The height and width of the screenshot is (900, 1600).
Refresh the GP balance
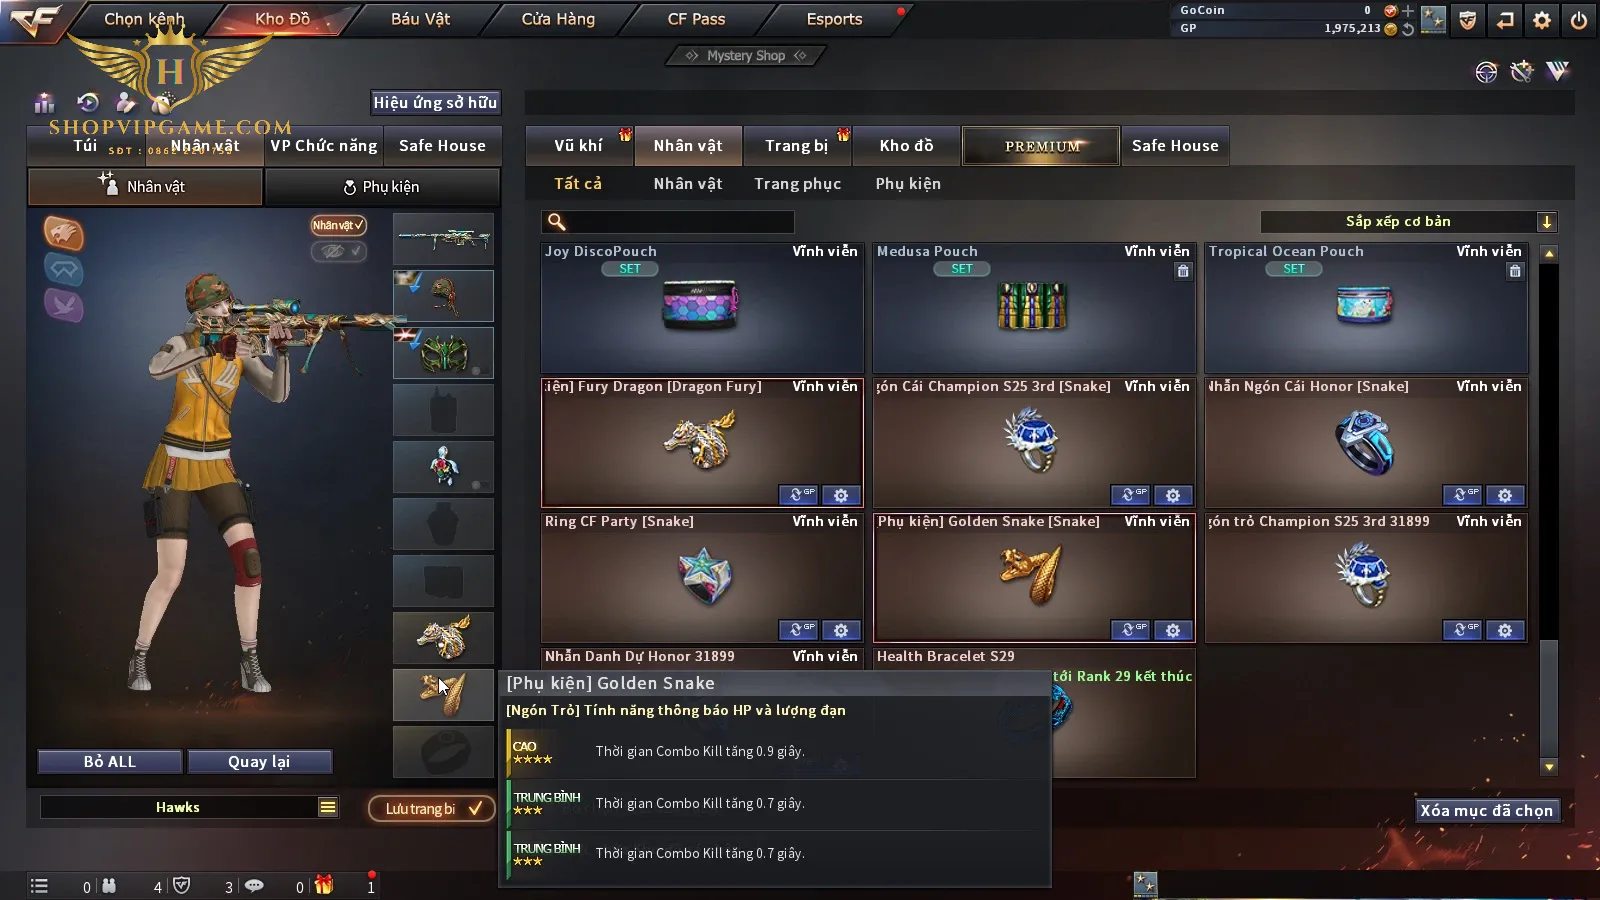(x=1408, y=29)
